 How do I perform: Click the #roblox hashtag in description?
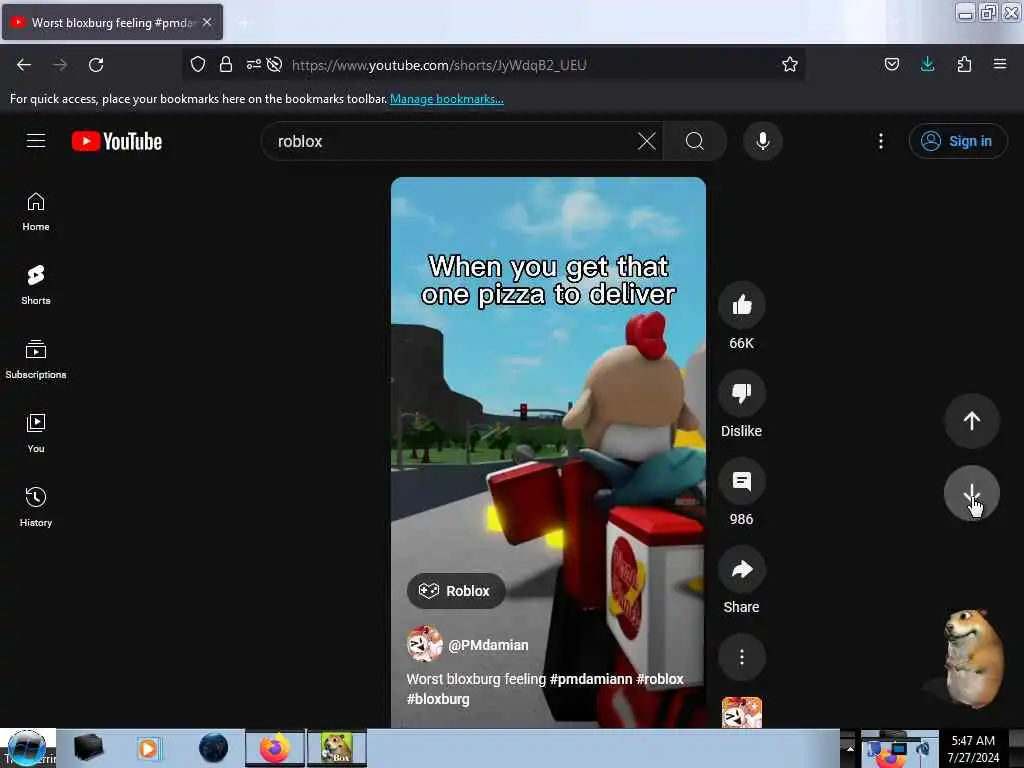[660, 679]
